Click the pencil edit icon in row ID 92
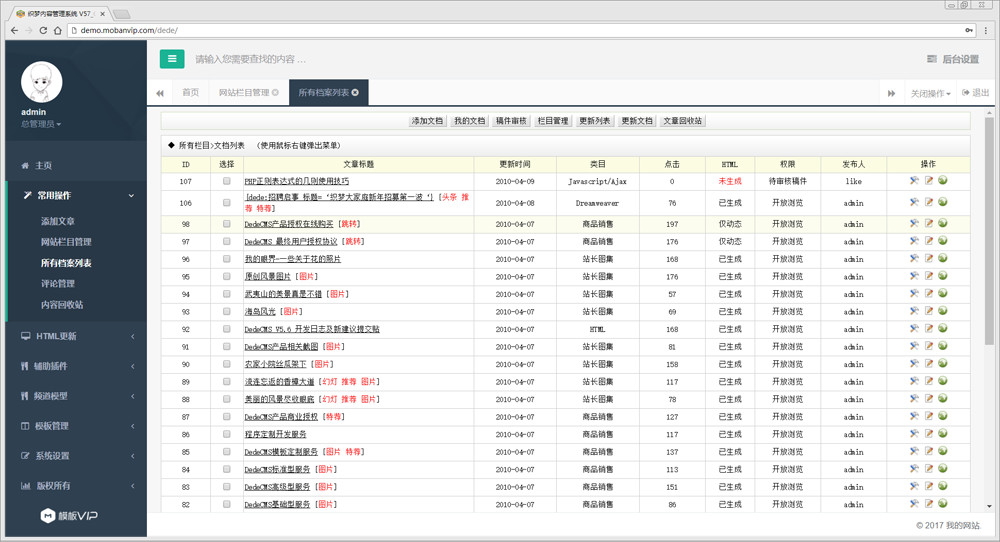This screenshot has height=542, width=1000. 929,329
